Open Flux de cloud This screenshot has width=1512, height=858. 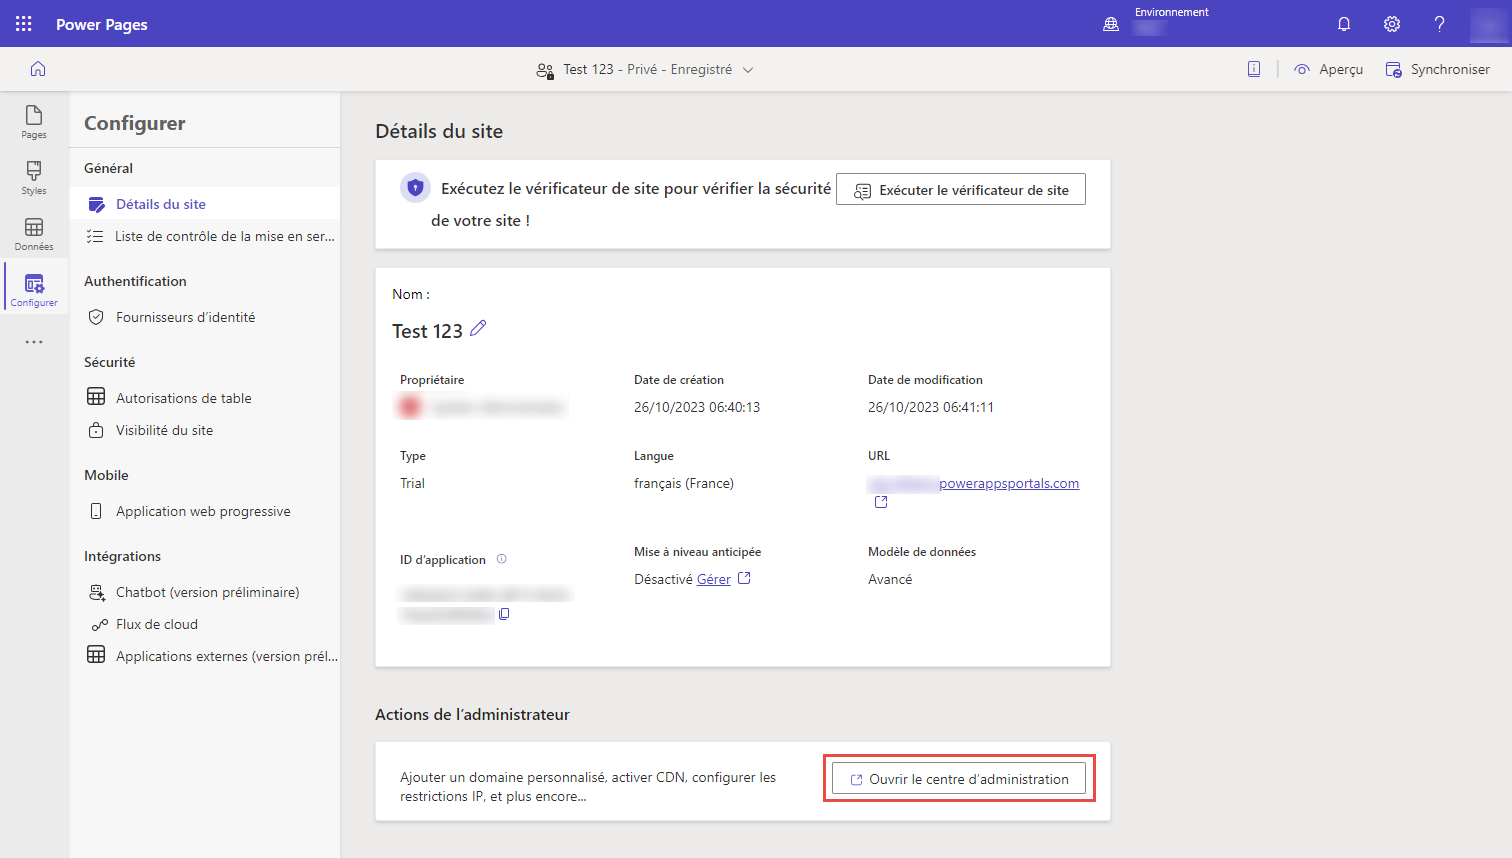click(205, 624)
